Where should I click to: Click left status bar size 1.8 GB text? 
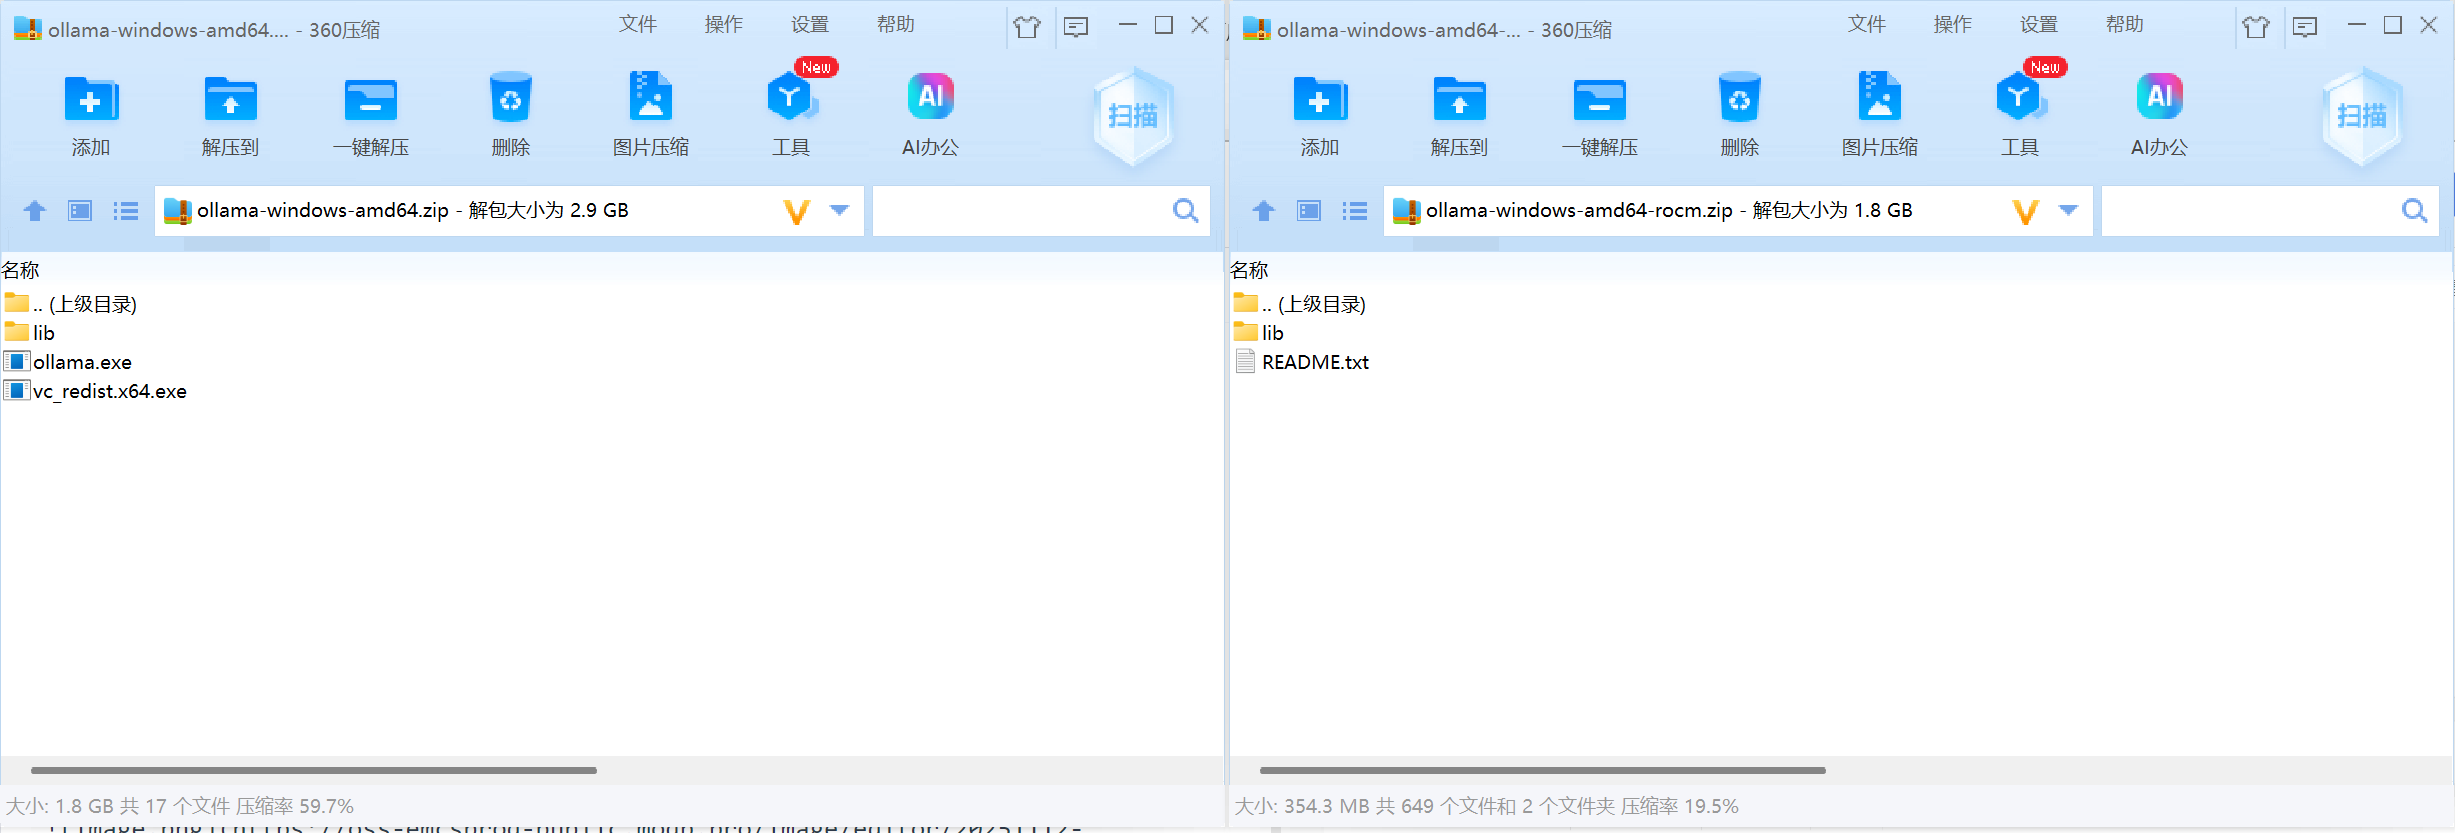[x=60, y=806]
